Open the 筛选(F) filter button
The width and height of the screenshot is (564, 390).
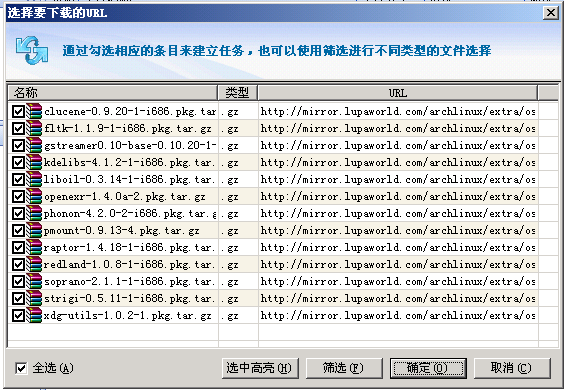click(344, 368)
